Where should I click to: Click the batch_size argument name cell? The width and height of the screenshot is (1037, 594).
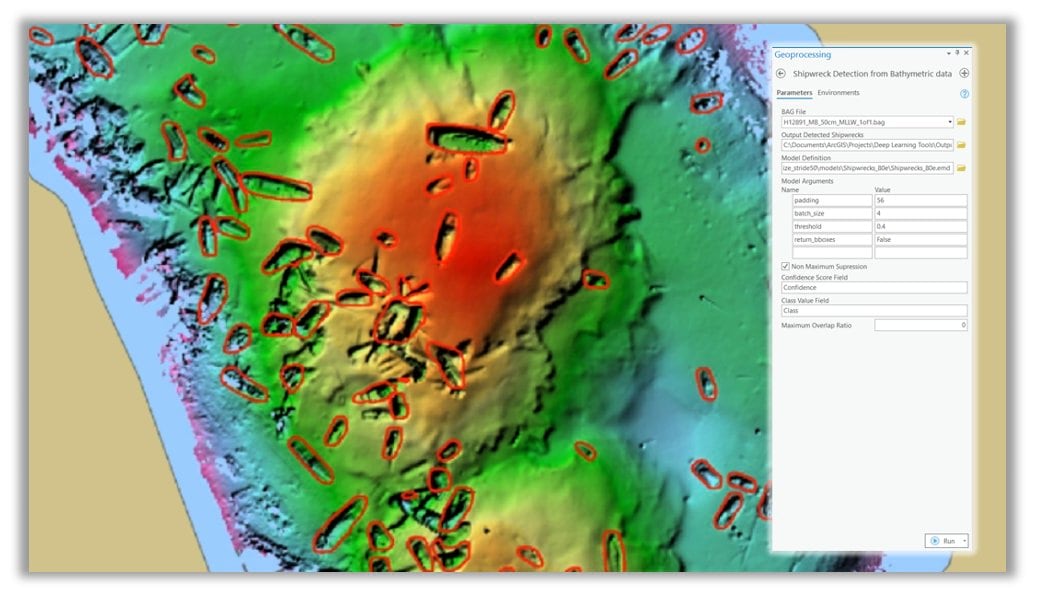tap(832, 214)
